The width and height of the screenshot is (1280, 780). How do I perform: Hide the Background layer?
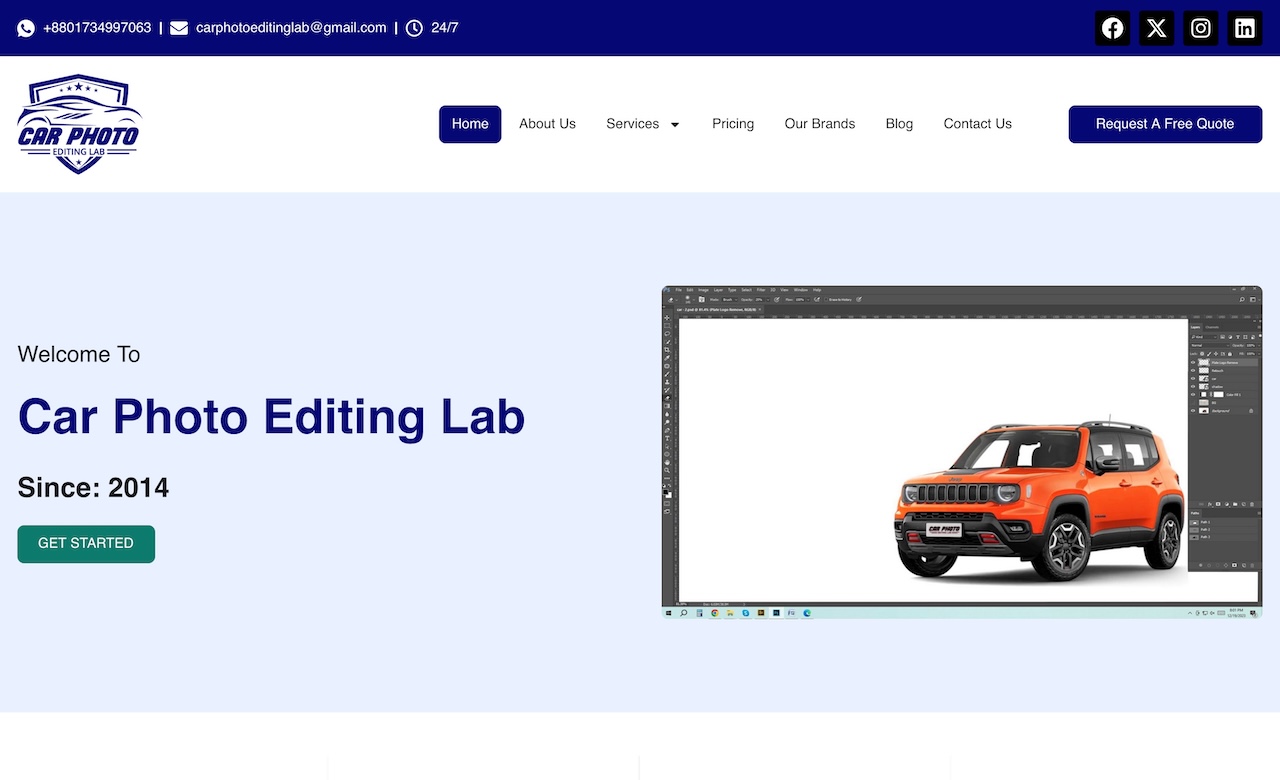(x=1193, y=411)
